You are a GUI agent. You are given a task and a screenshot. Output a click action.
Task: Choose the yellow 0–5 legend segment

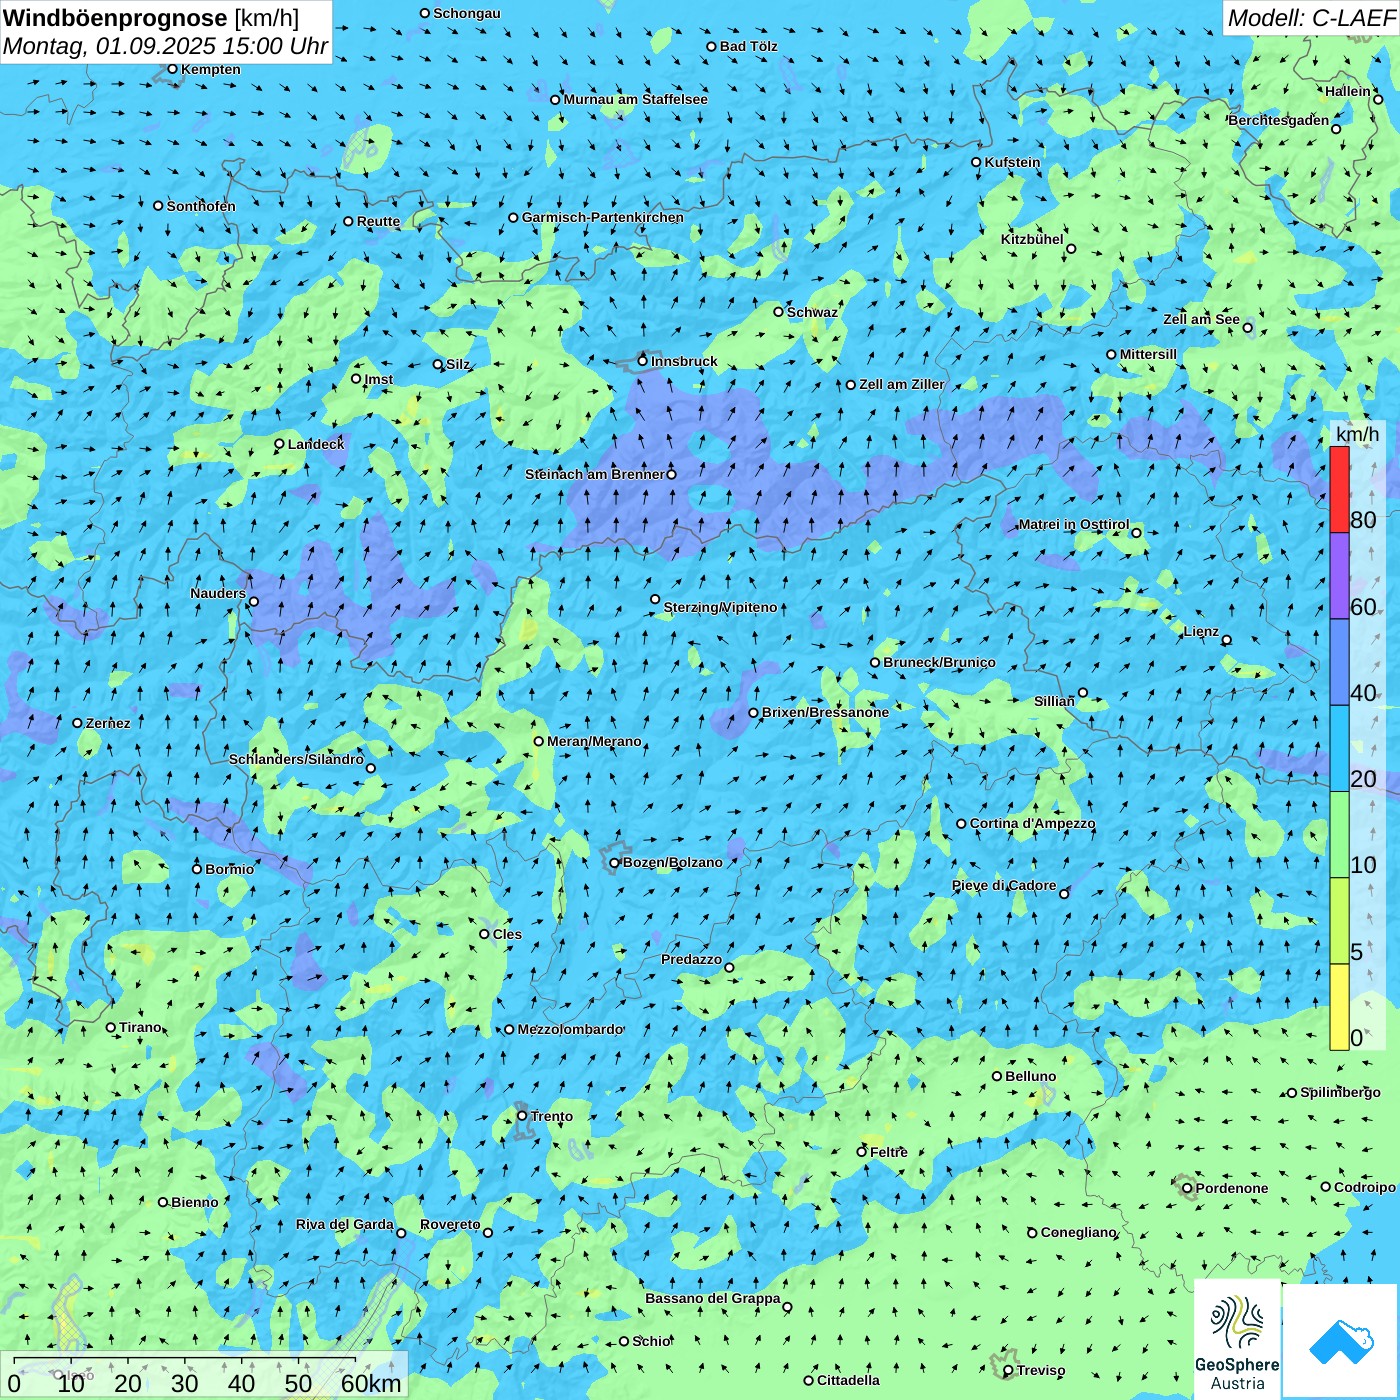1339,1007
